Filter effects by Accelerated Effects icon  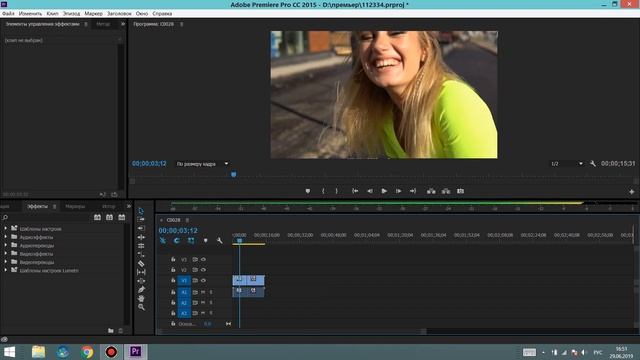click(97, 218)
